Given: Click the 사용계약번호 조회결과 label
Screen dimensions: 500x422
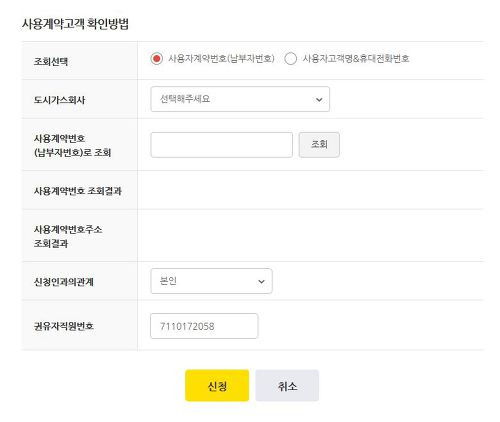Looking at the screenshot, I should 78,191.
